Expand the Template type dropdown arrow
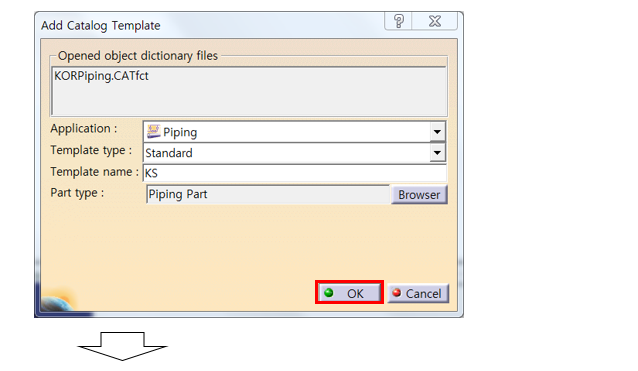Viewport: 638px width, 371px height. [437, 153]
